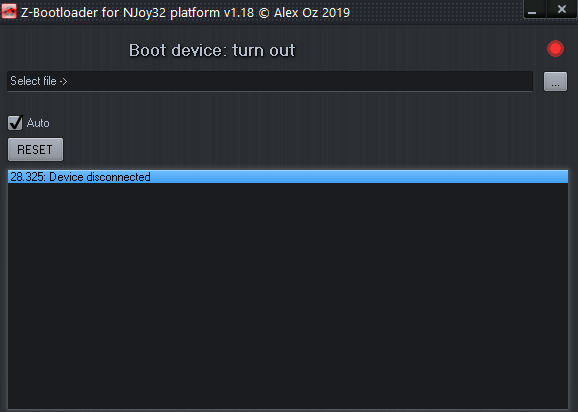The width and height of the screenshot is (578, 412).
Task: Open file browser with the ellipsis button
Action: 555,81
